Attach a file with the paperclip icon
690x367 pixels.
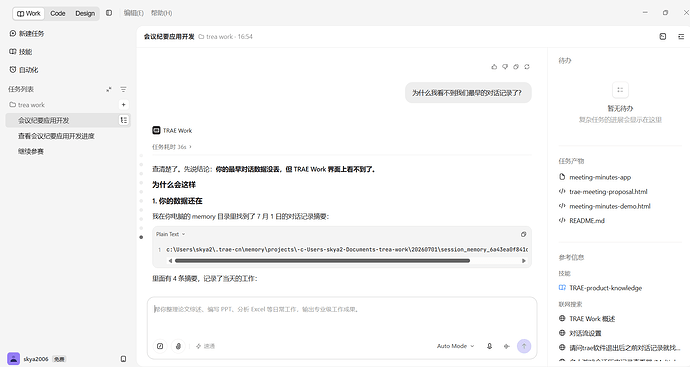(178, 346)
